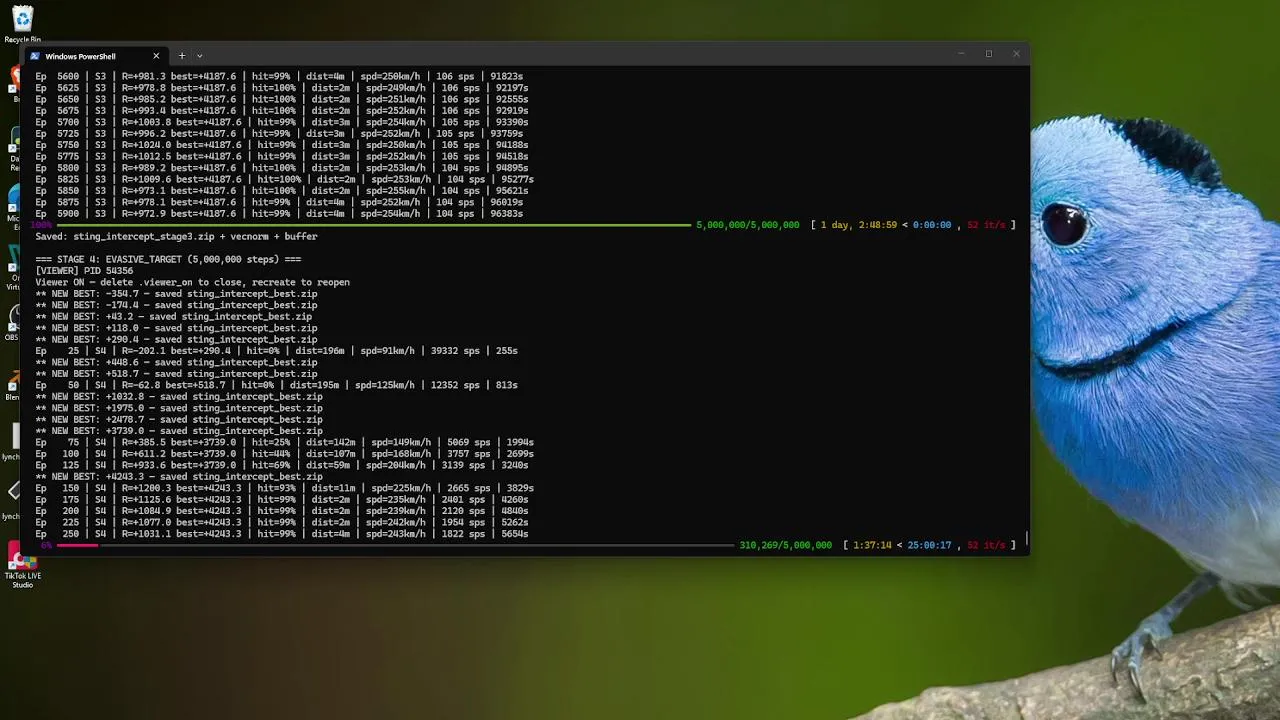Open a new terminal tab with plus
Screen dimensions: 1280x720
(x=181, y=56)
